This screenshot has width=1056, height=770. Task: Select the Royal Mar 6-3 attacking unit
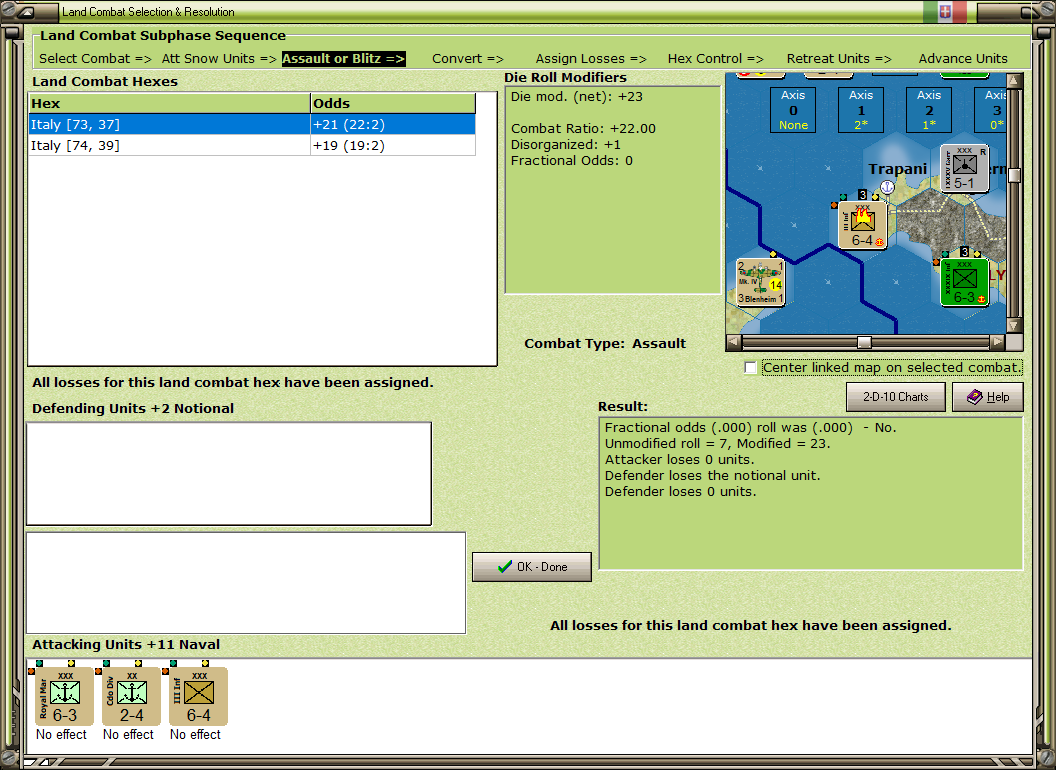(x=65, y=696)
